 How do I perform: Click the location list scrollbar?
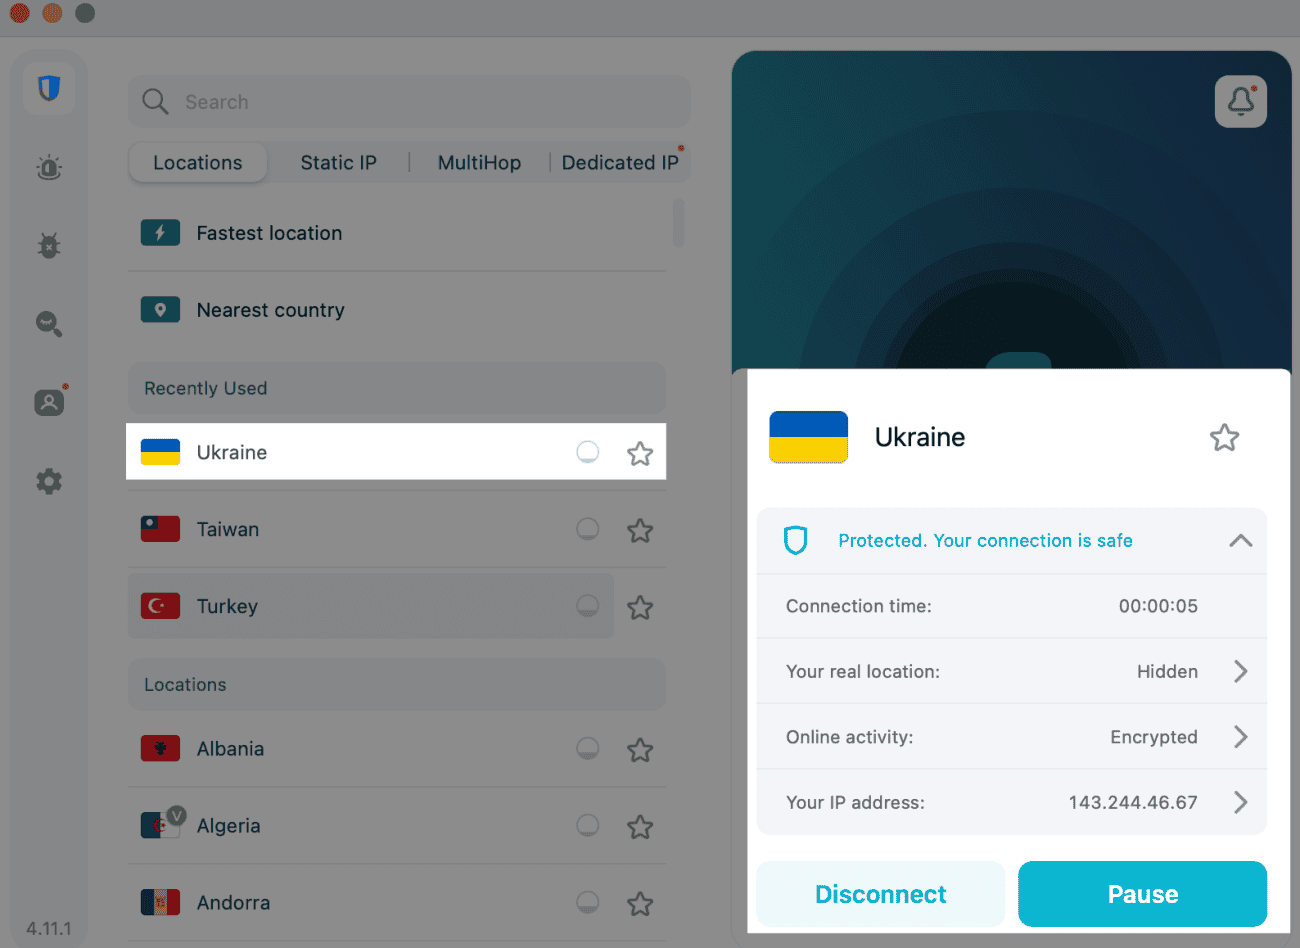pos(679,222)
